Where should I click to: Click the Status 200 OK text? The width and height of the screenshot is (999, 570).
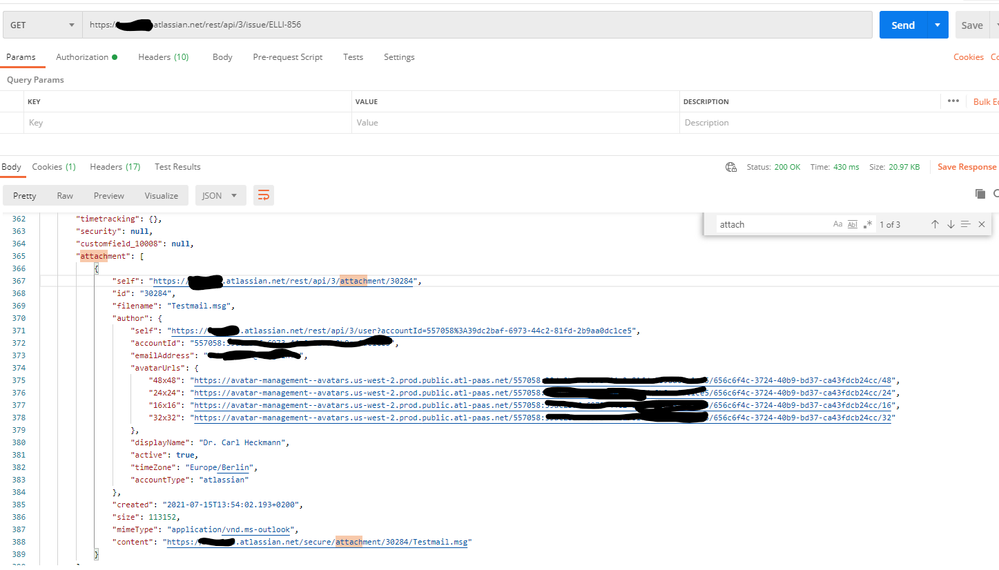click(x=773, y=167)
